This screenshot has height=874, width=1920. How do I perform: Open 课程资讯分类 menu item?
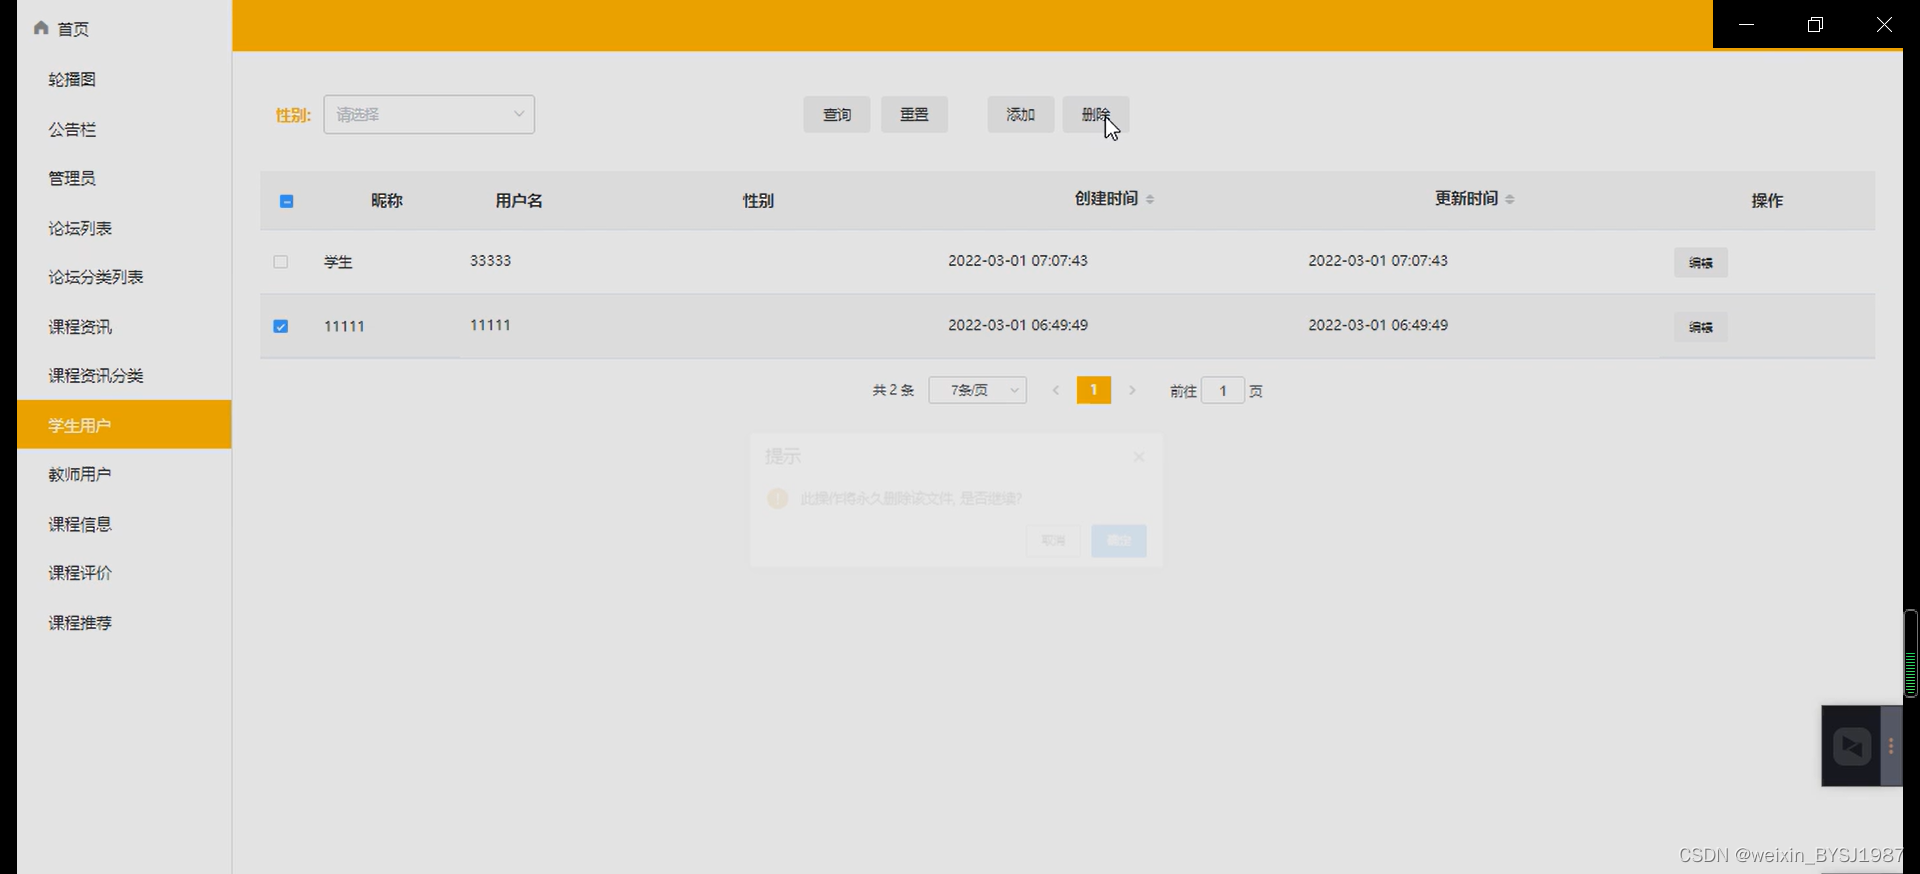96,376
